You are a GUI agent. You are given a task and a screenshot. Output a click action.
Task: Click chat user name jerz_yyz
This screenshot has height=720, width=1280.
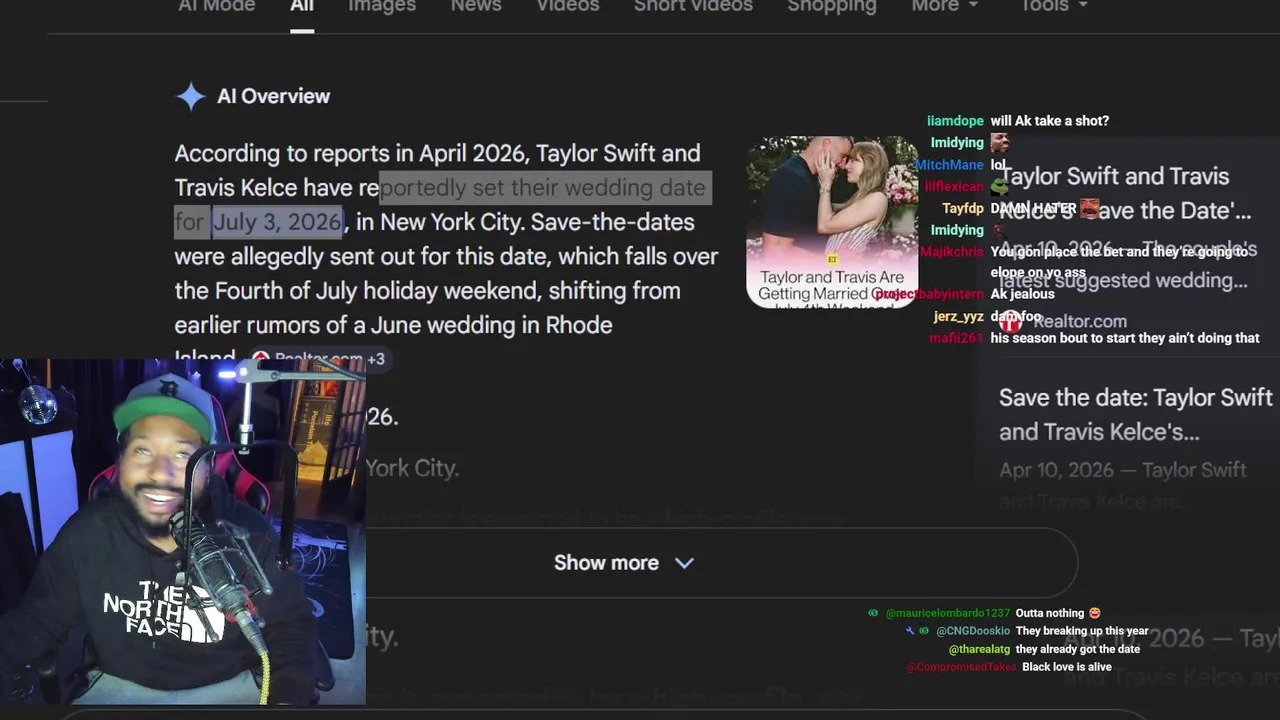[x=959, y=317]
